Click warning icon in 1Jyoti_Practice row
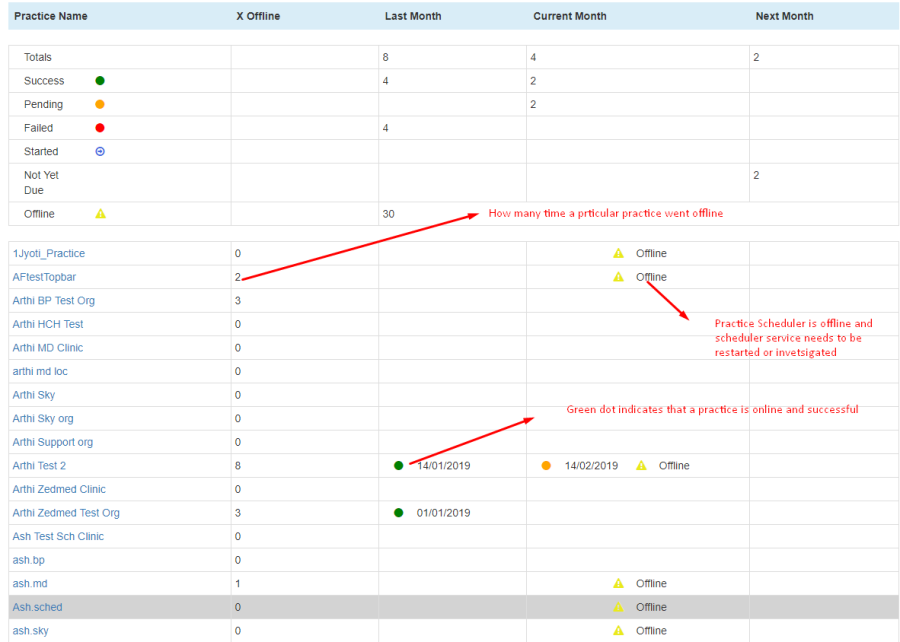900x642 pixels. coord(618,253)
